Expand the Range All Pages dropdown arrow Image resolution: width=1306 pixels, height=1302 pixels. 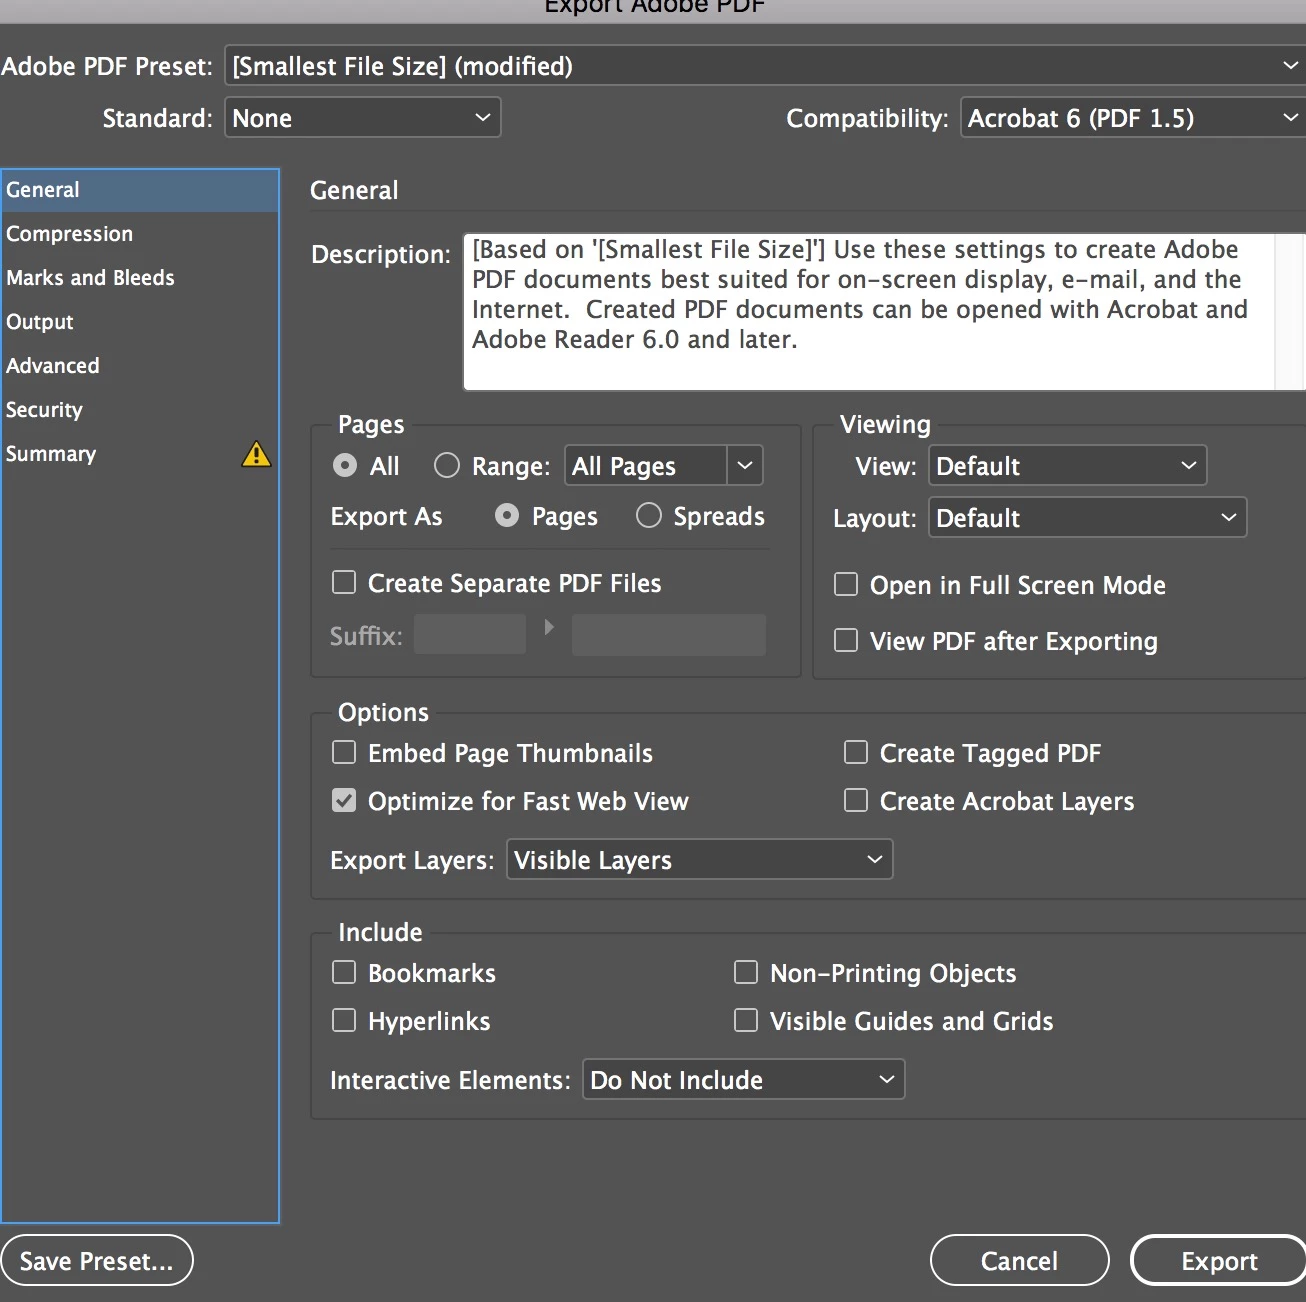click(x=745, y=466)
